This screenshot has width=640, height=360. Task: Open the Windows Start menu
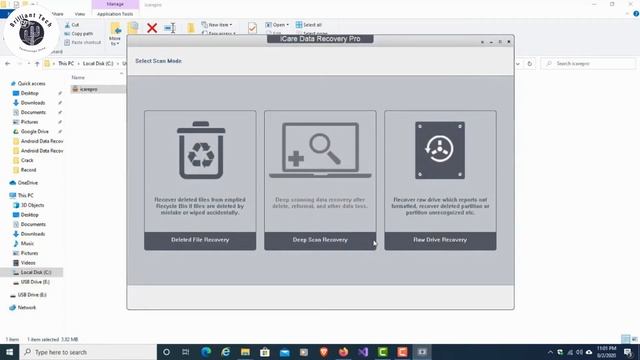coord(9,352)
